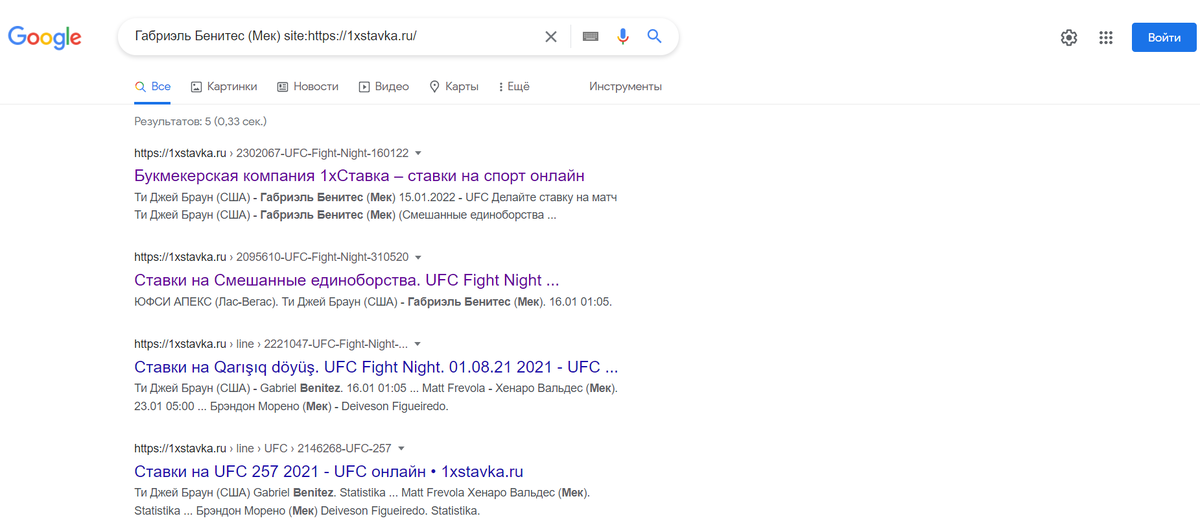Image resolution: width=1200 pixels, height=527 pixels.
Task: Switch to the Новости tab
Action: pyautogui.click(x=308, y=87)
